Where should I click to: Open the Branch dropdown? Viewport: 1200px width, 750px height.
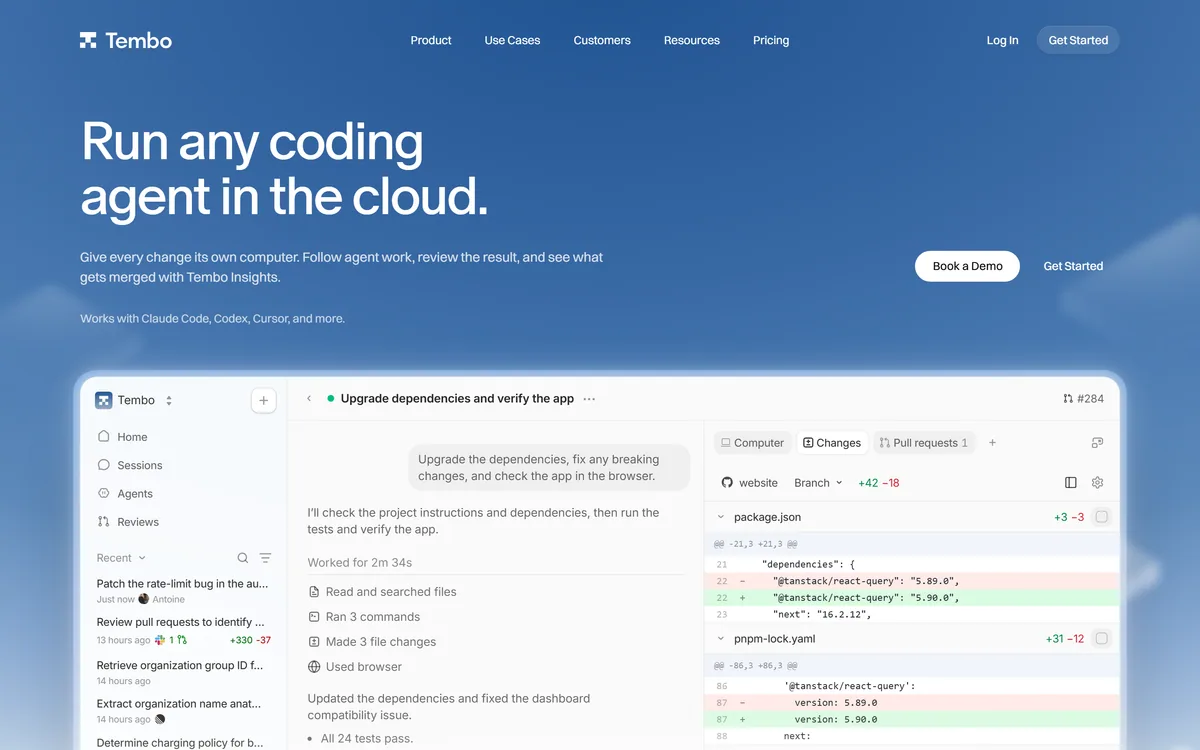(x=818, y=482)
